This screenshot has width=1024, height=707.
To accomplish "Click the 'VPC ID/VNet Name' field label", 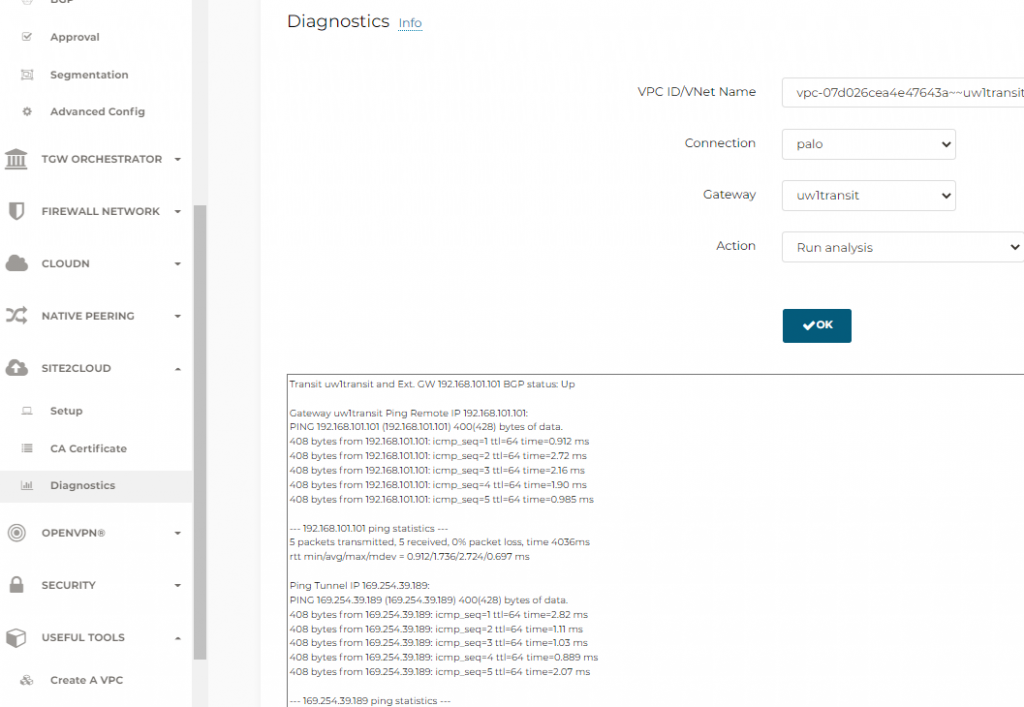I will point(696,92).
